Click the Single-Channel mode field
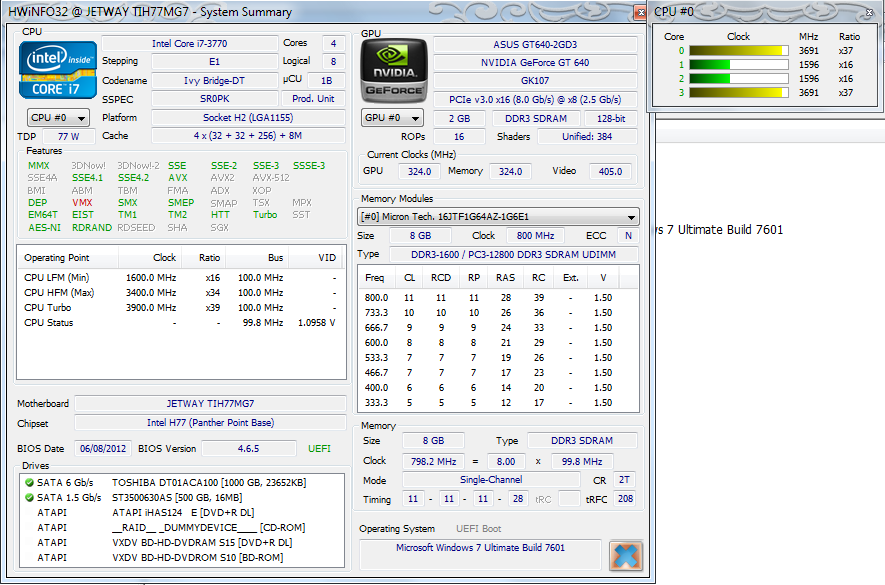The width and height of the screenshot is (885, 585). [x=491, y=479]
